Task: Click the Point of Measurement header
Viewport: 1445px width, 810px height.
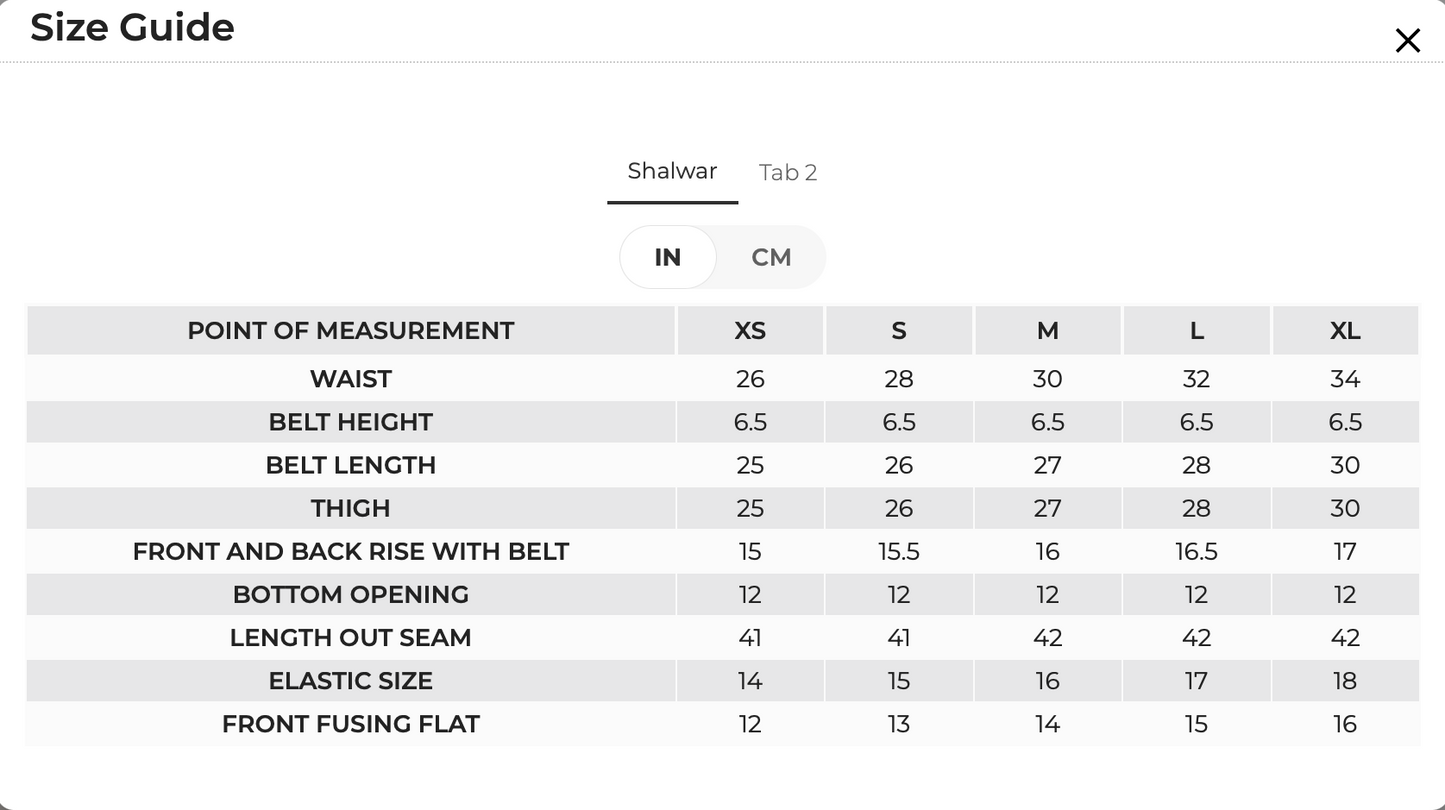Action: click(x=351, y=331)
